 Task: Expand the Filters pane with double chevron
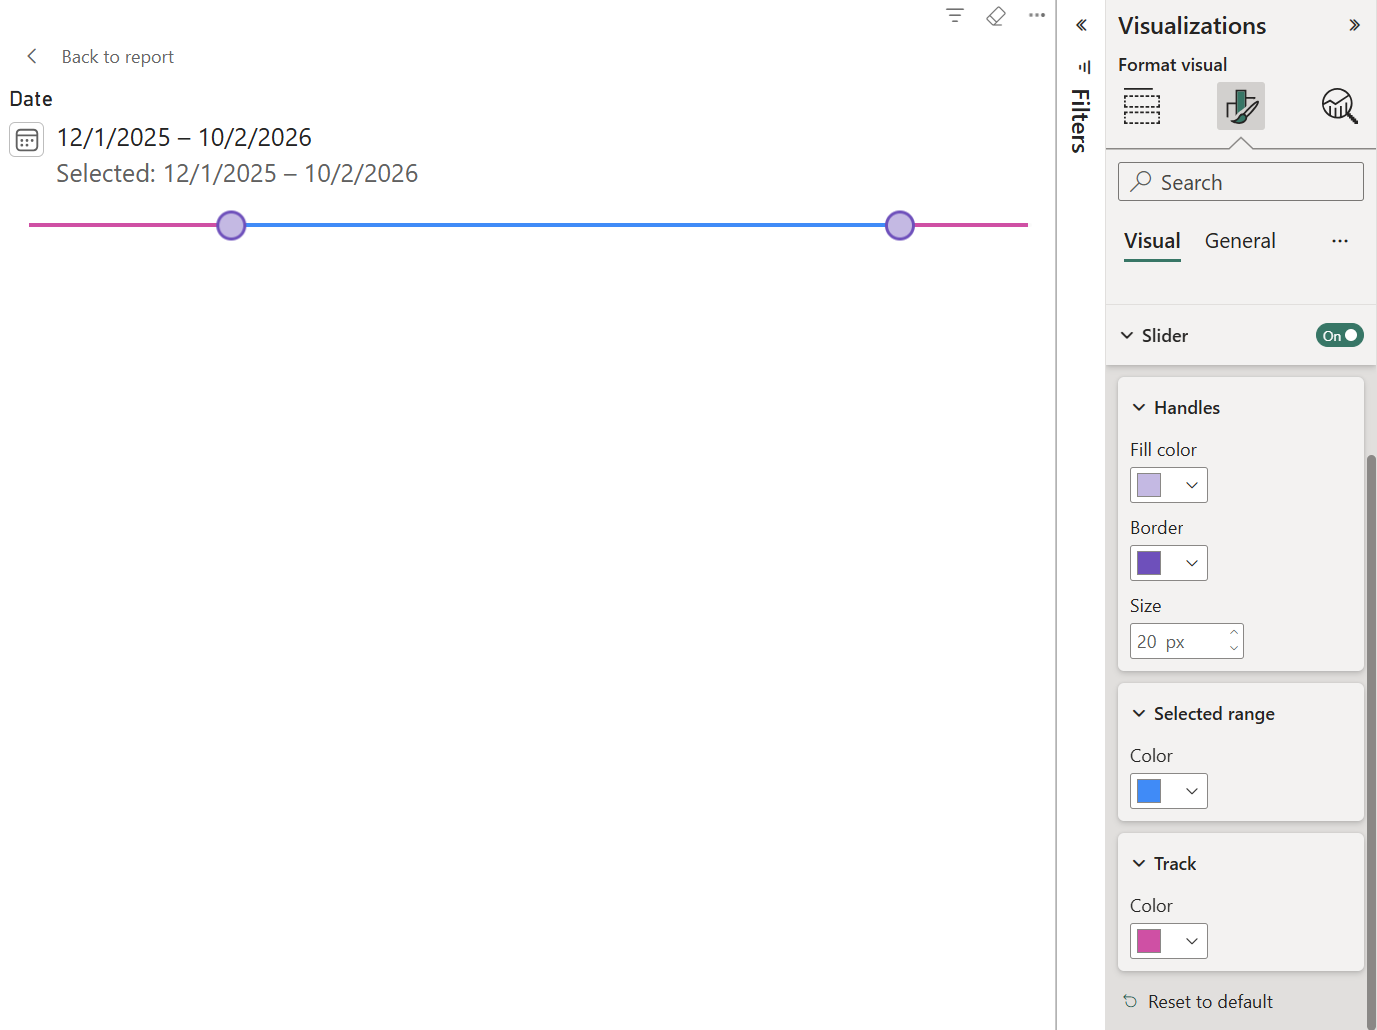tap(1081, 25)
